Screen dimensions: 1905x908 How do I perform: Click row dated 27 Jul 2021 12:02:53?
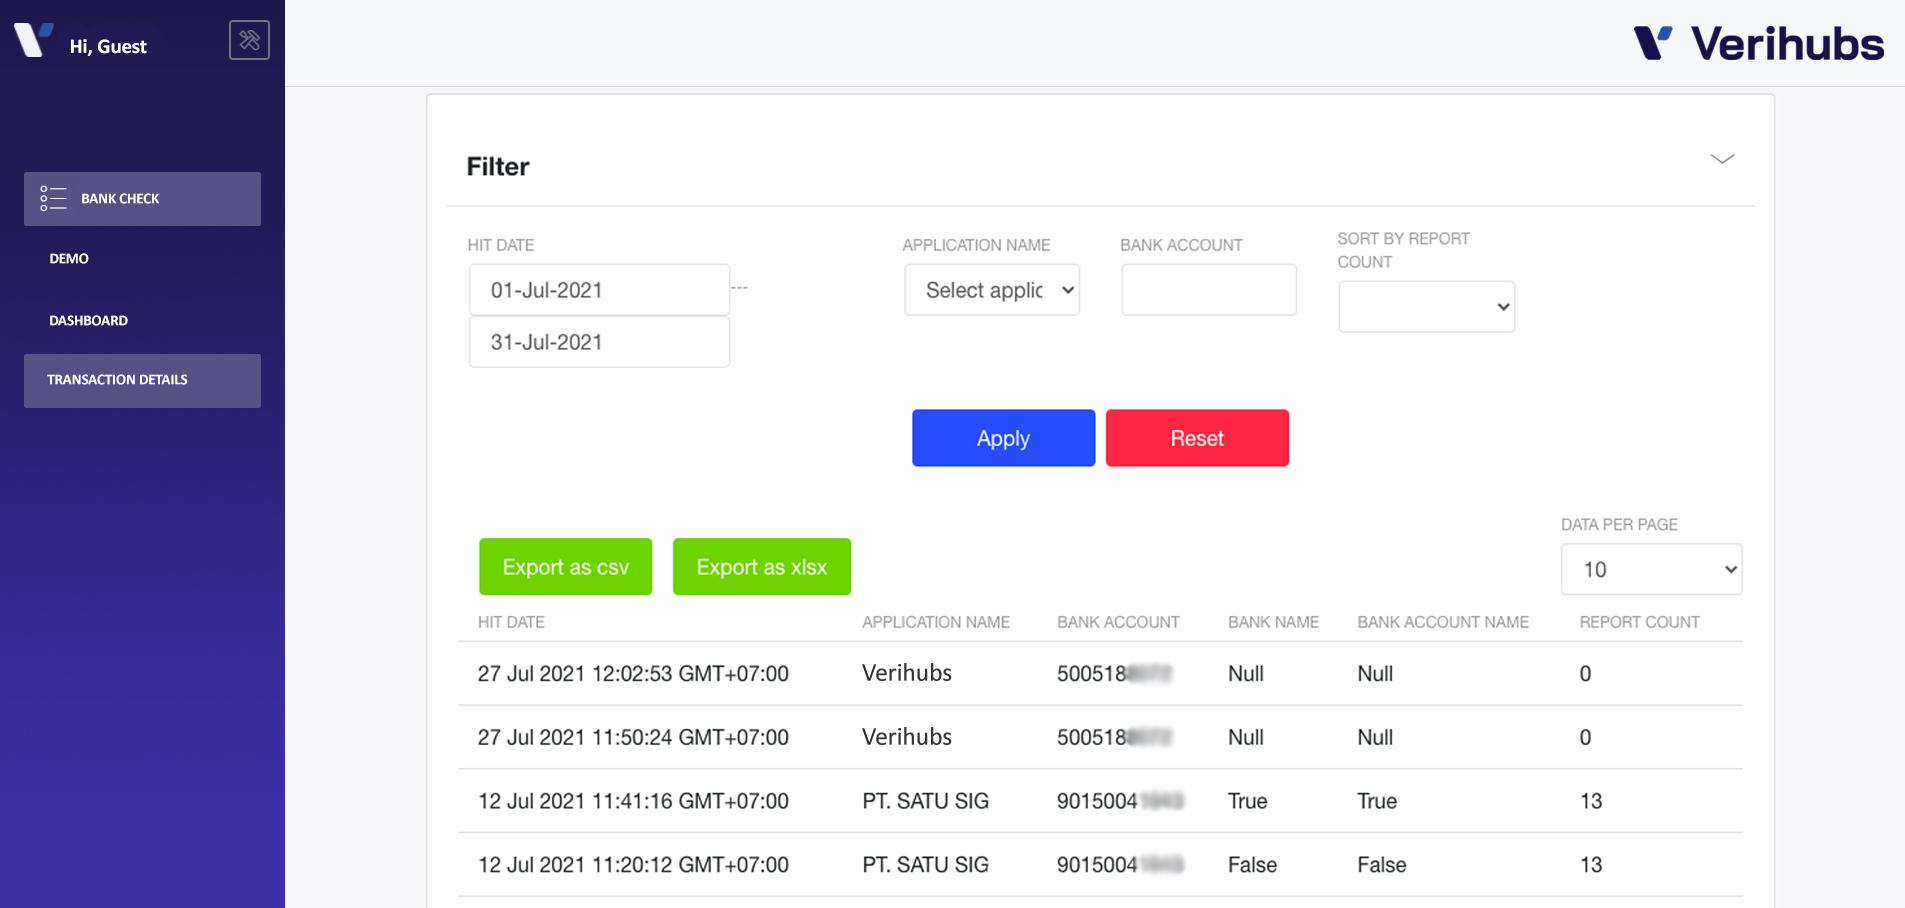1100,674
